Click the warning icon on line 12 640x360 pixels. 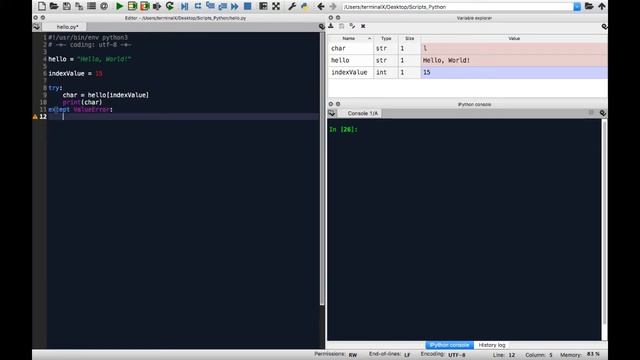(x=35, y=117)
